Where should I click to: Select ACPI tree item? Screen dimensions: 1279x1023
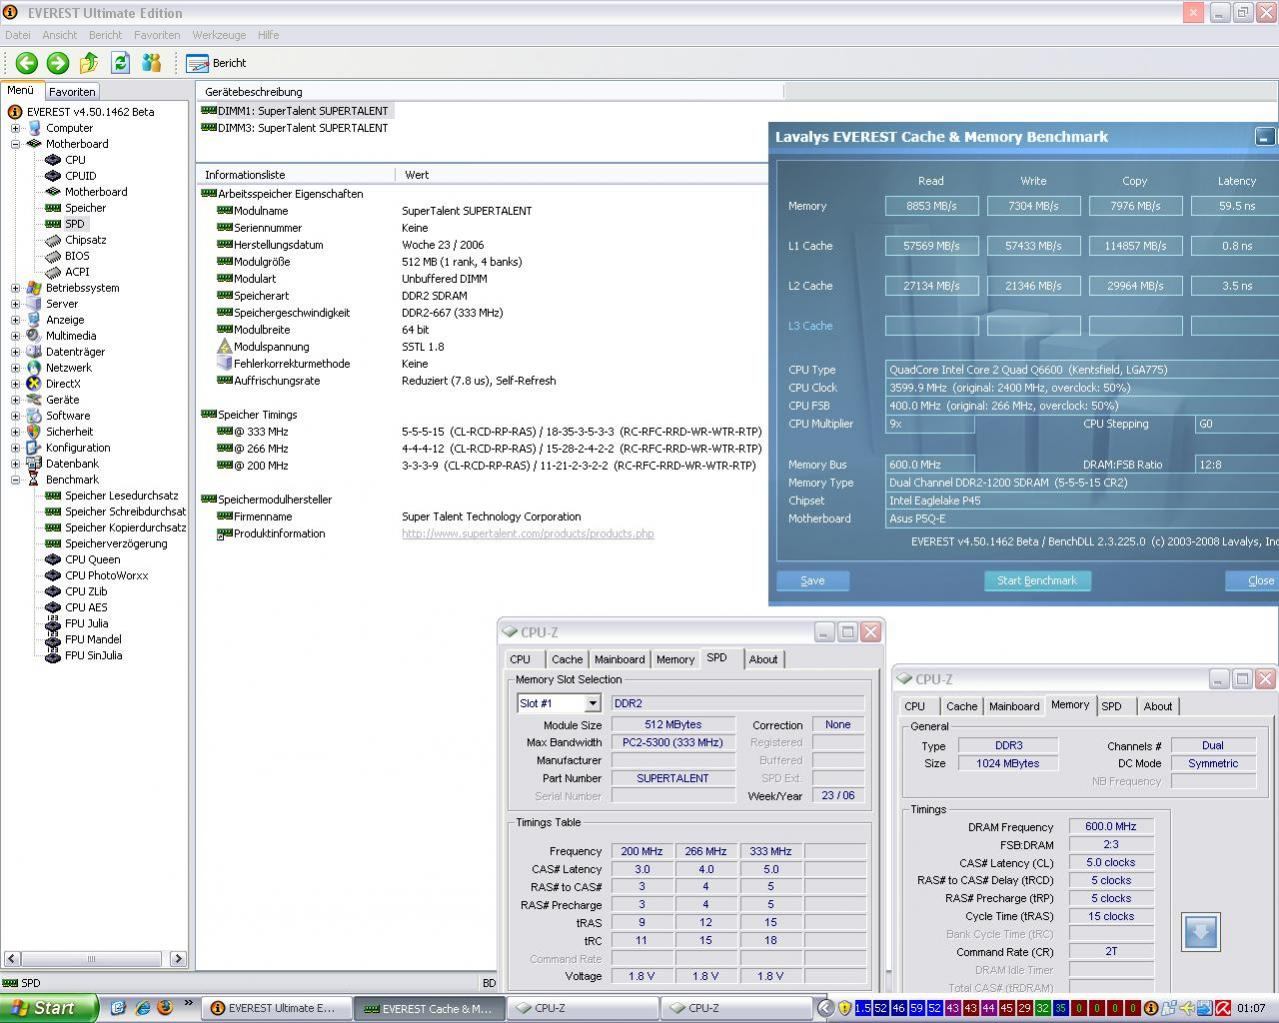click(x=77, y=272)
